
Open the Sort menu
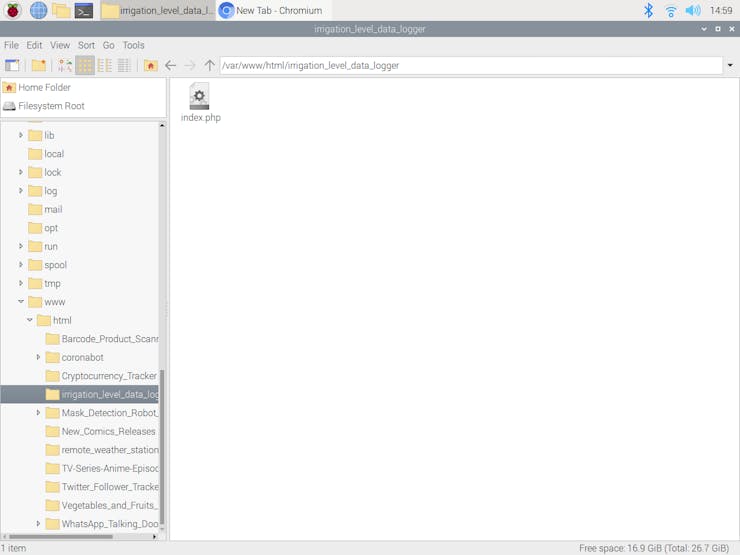pos(86,45)
